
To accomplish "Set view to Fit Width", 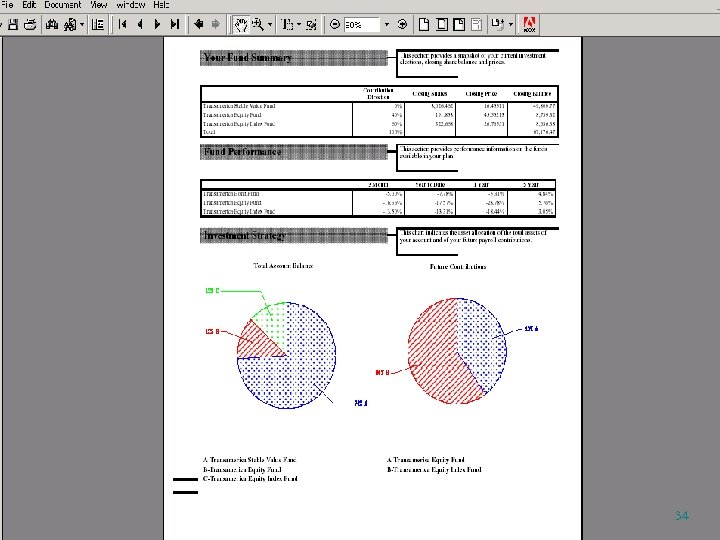I will click(459, 24).
